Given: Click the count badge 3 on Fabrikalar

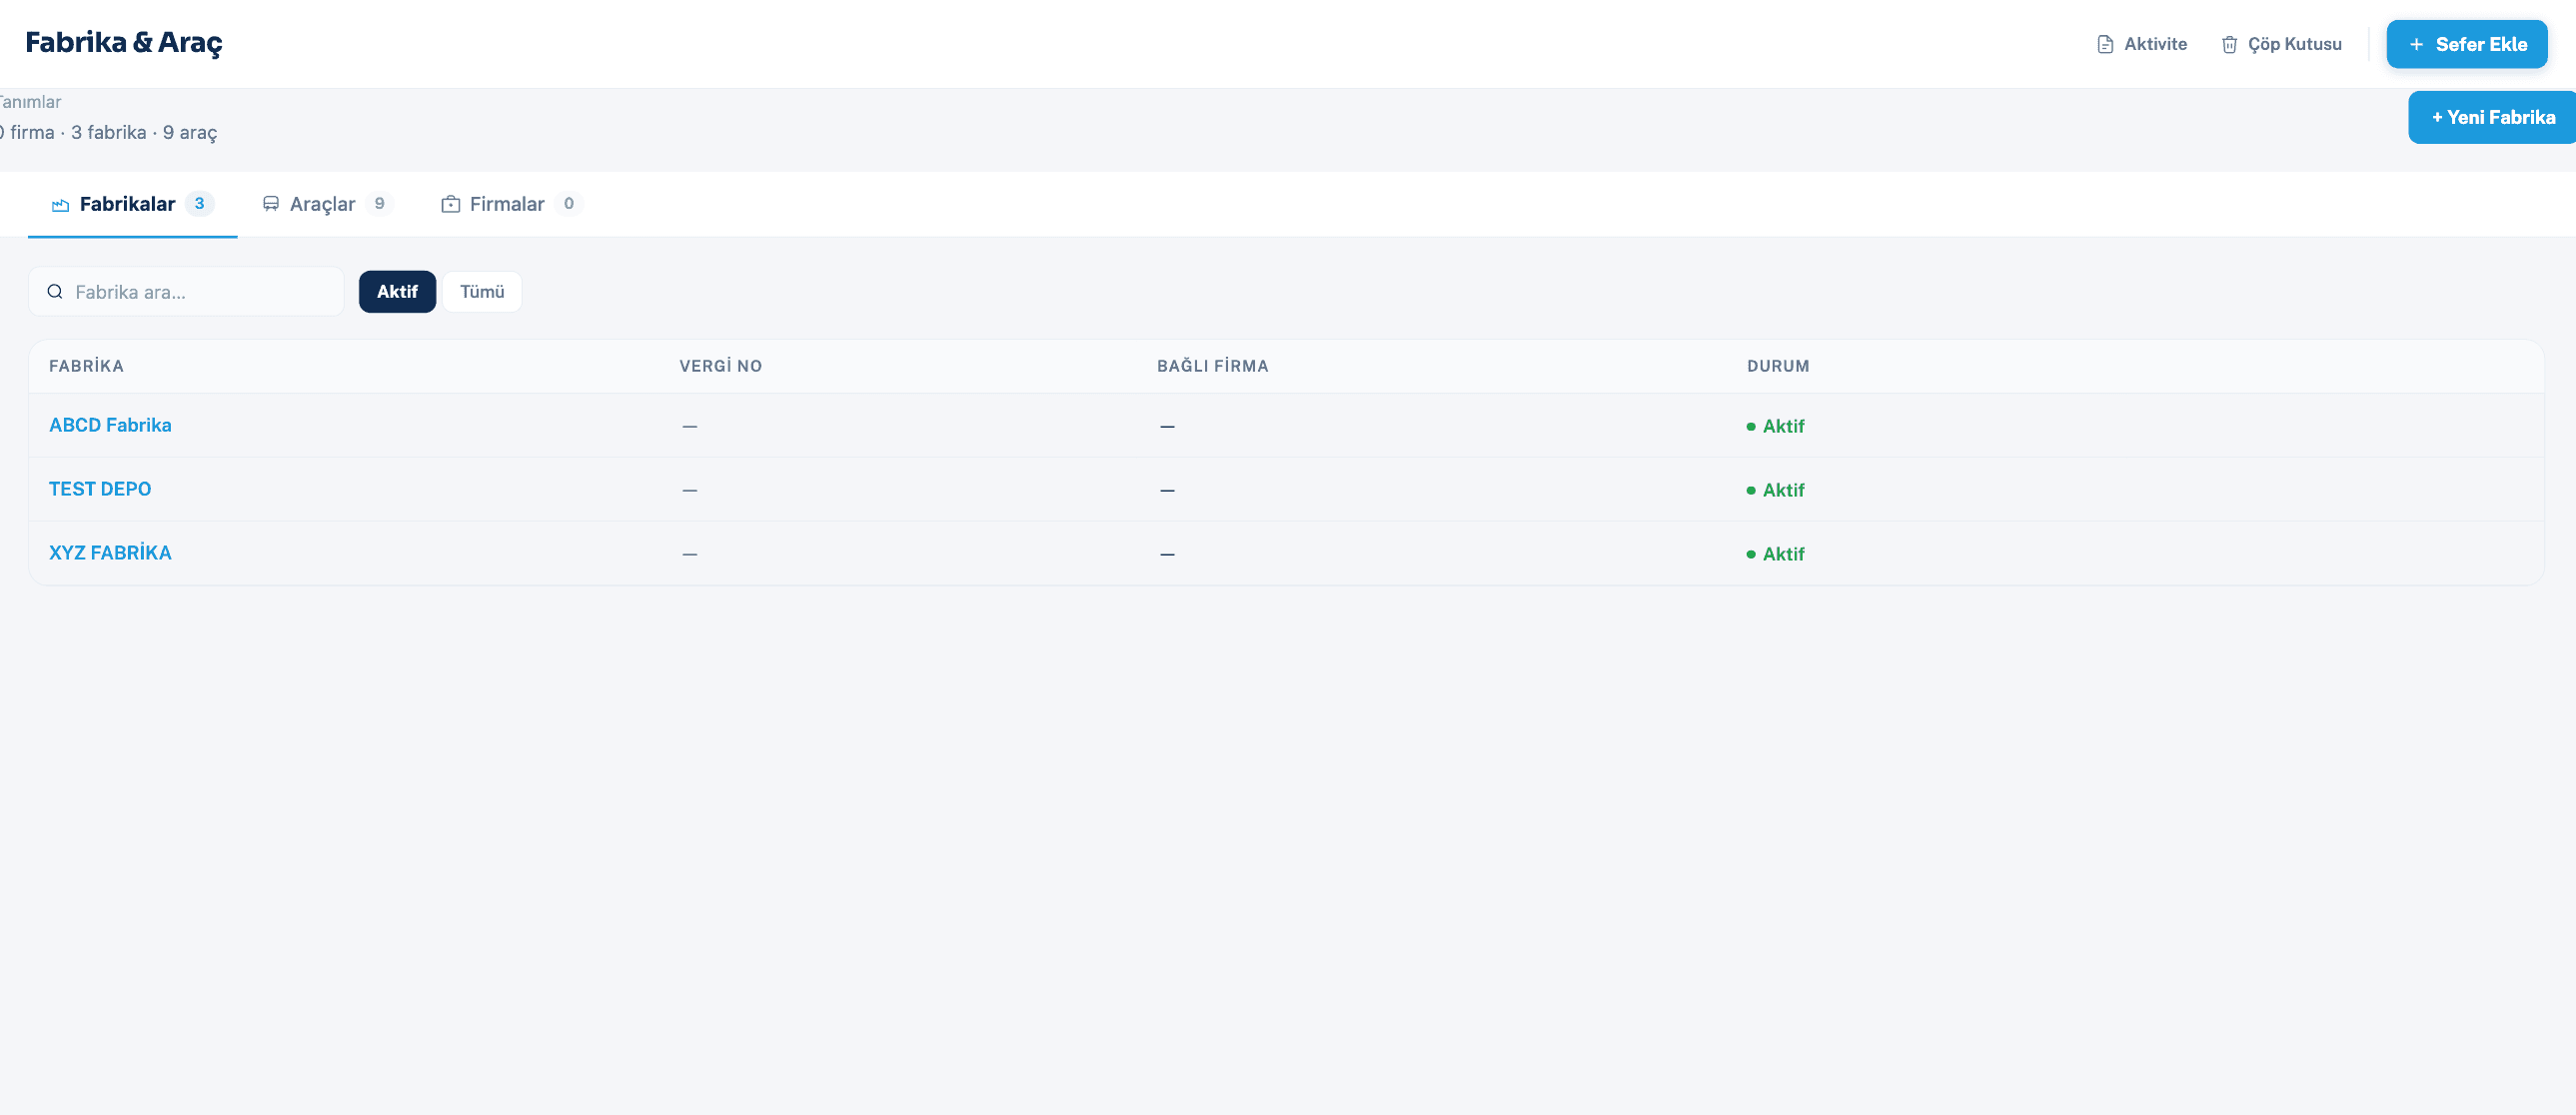Looking at the screenshot, I should [x=199, y=203].
